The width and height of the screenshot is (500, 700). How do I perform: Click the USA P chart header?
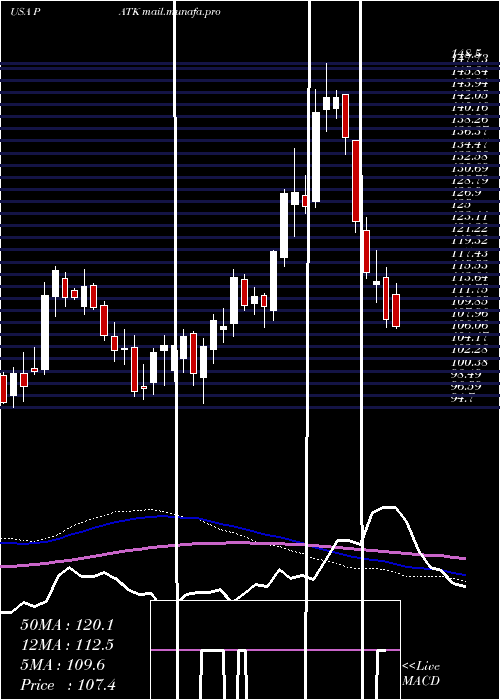pos(26,12)
